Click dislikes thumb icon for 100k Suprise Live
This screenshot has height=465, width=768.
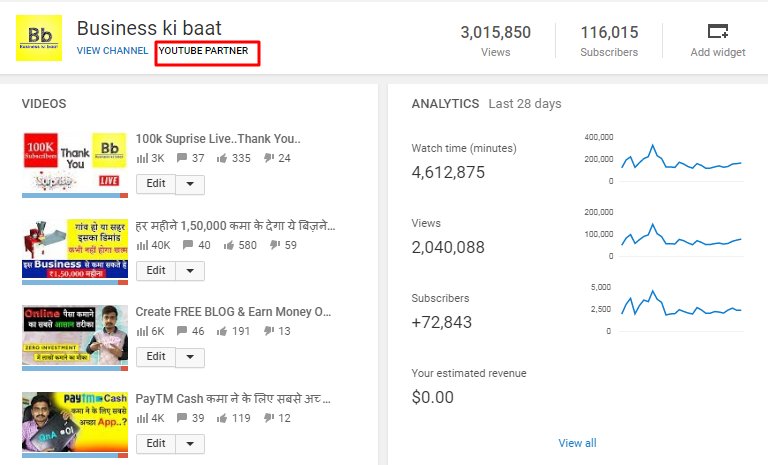coord(269,158)
